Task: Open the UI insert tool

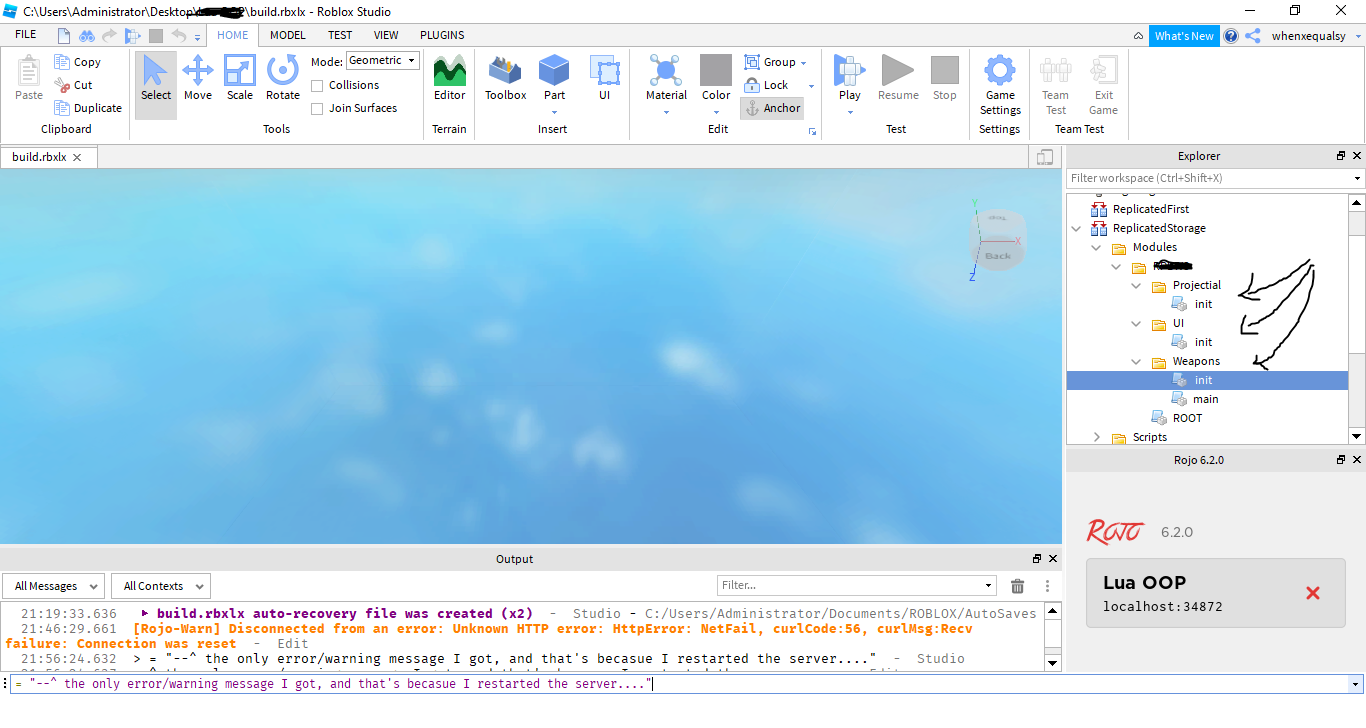Action: pyautogui.click(x=605, y=79)
